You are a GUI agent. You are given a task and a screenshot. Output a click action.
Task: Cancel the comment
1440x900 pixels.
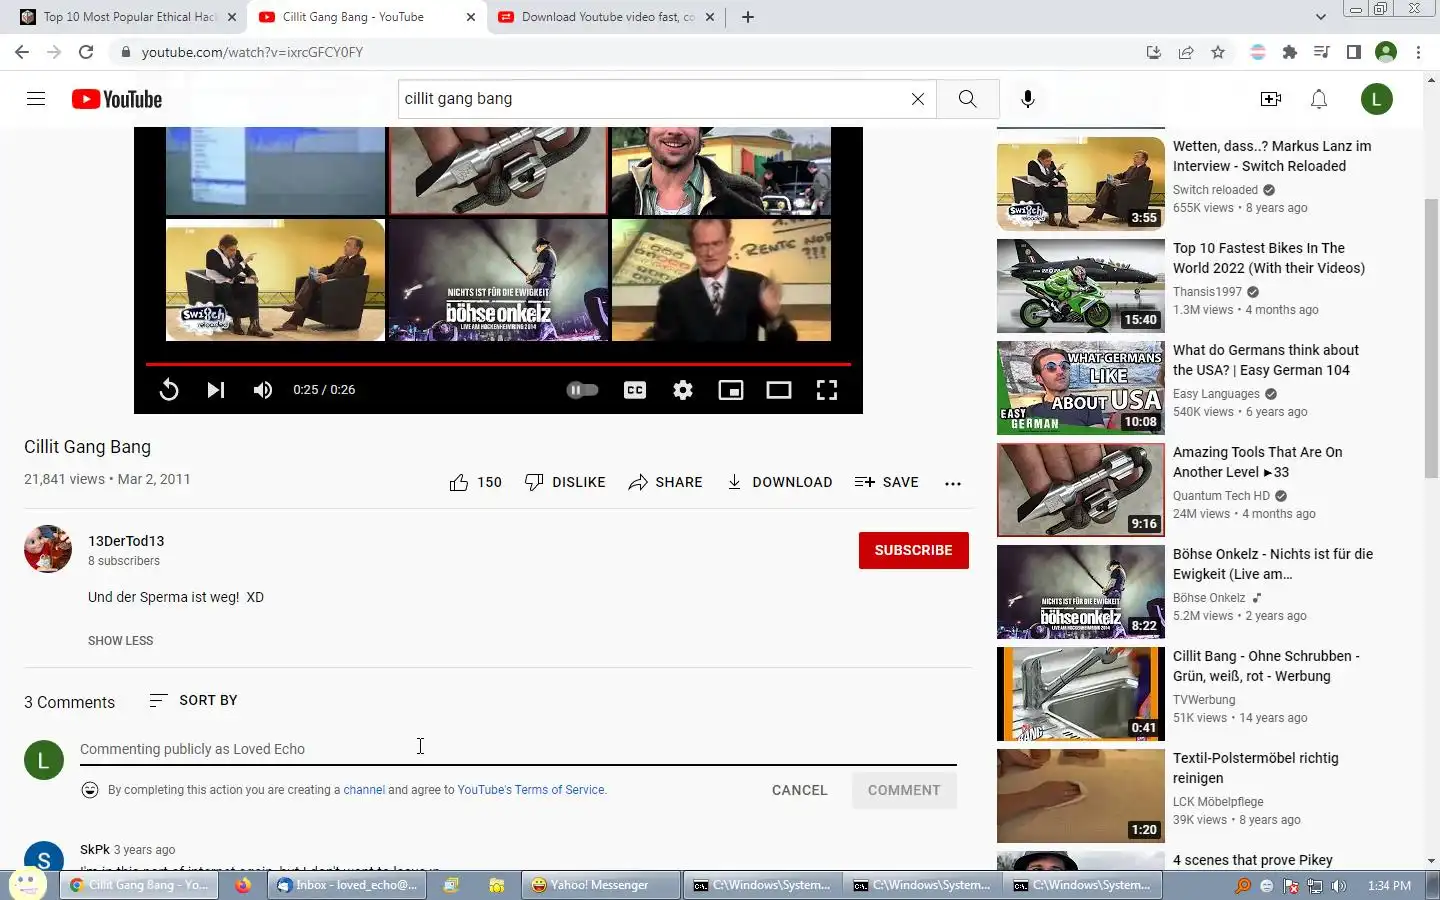(x=800, y=790)
